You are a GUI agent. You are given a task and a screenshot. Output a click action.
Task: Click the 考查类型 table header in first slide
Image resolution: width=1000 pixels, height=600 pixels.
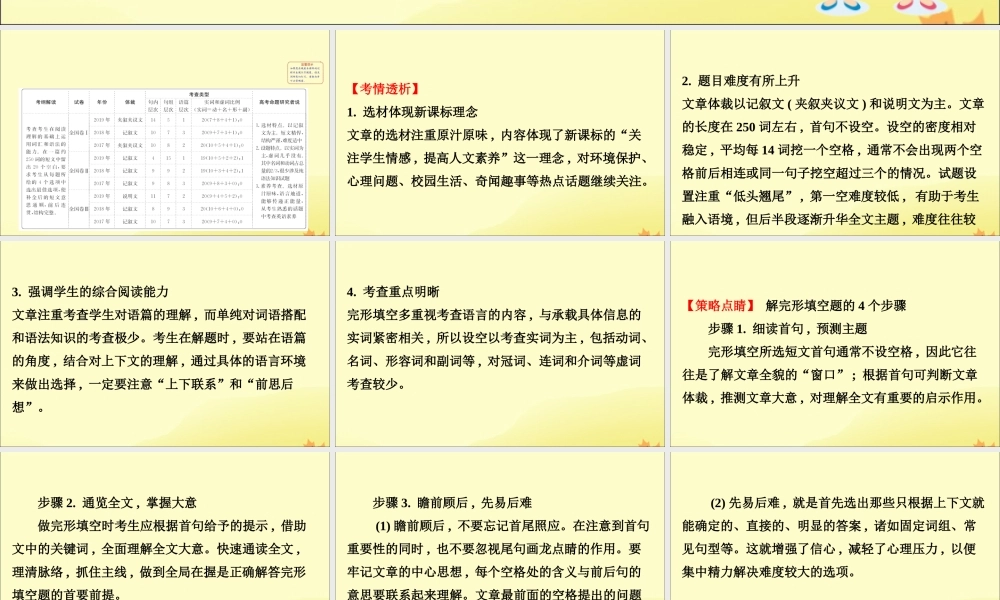click(199, 94)
